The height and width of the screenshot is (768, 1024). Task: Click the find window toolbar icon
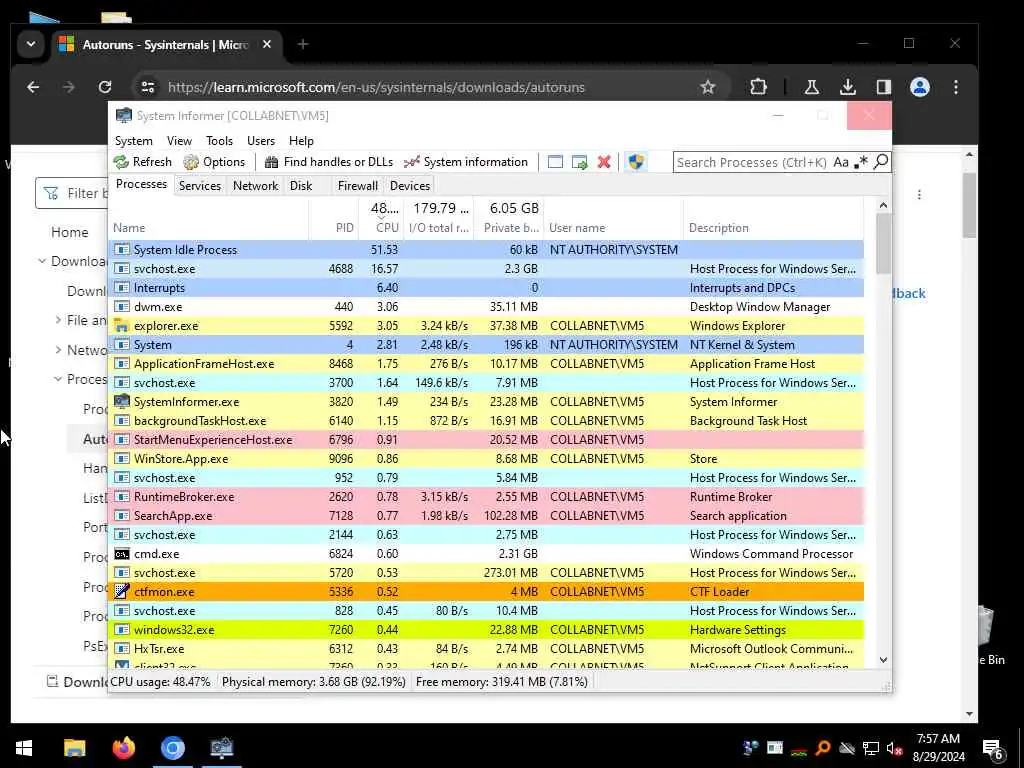click(555, 162)
